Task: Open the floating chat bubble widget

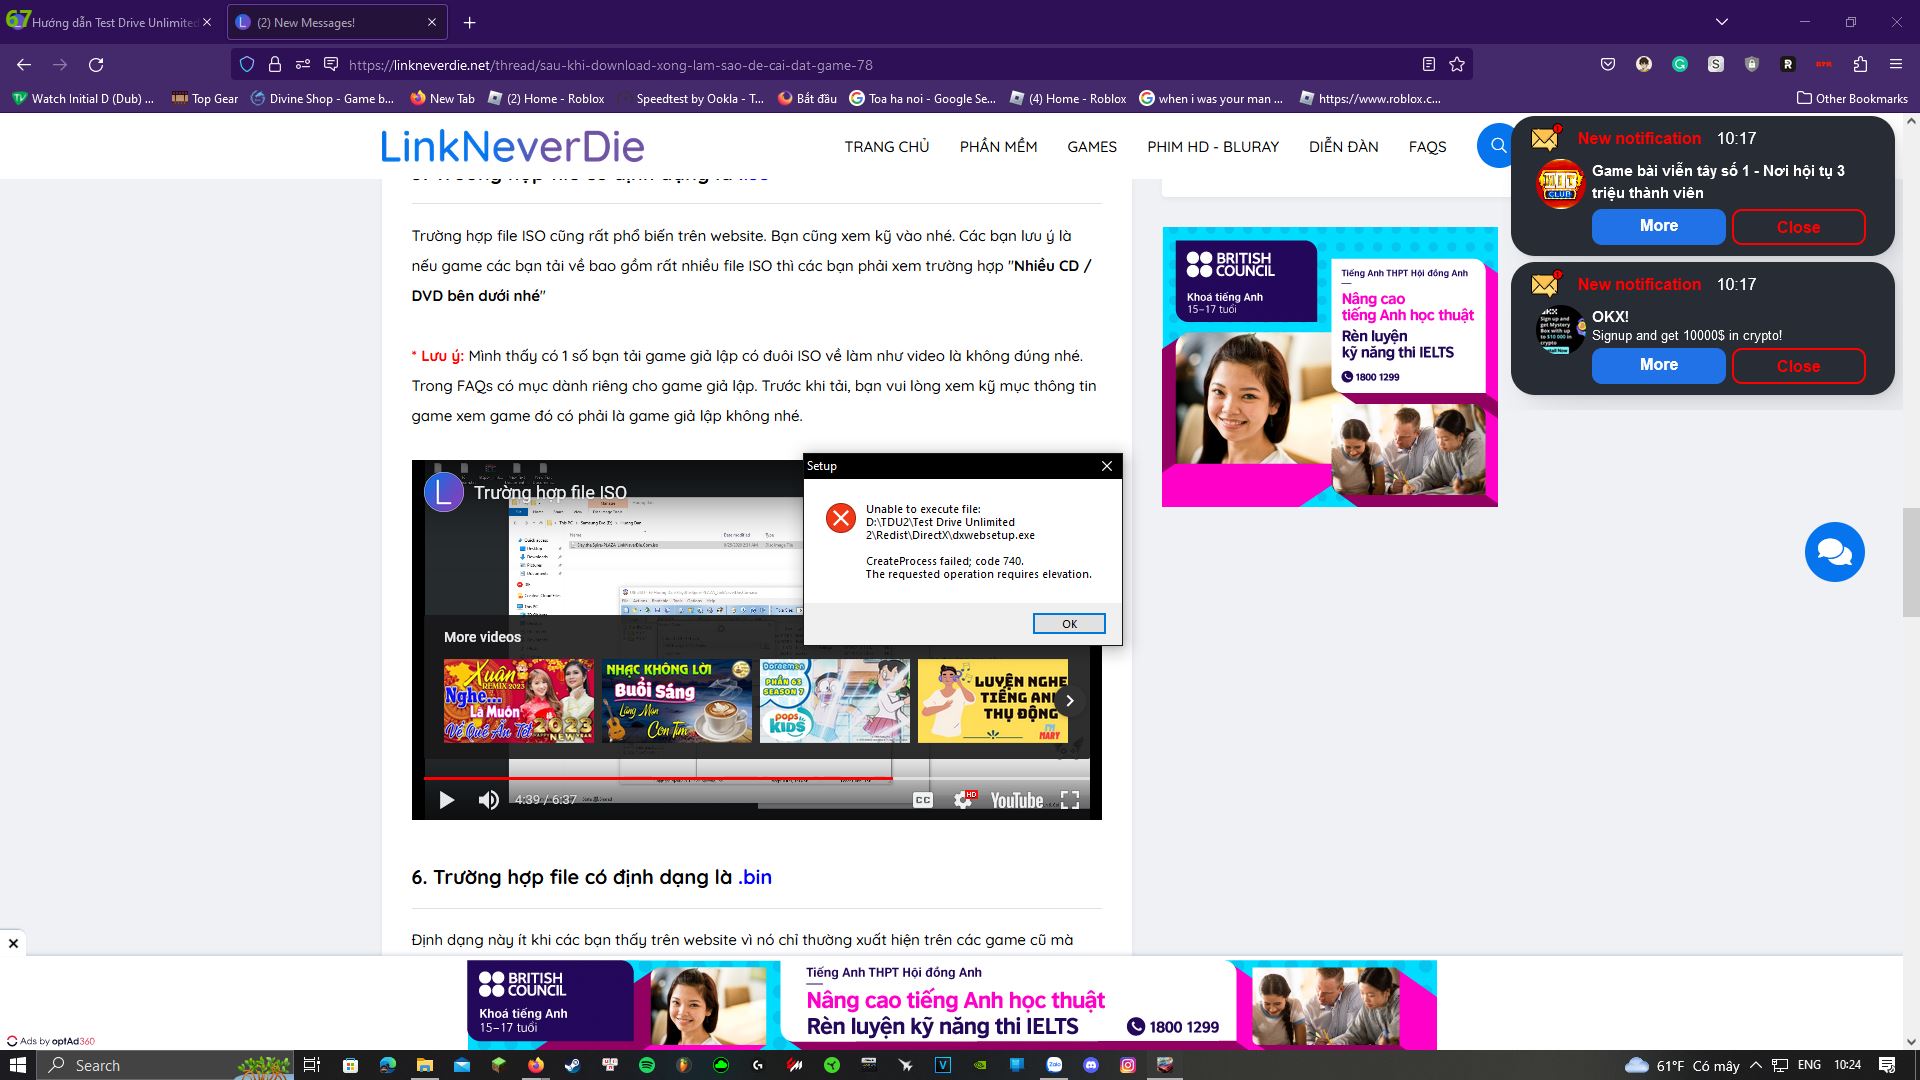Action: coord(1834,551)
